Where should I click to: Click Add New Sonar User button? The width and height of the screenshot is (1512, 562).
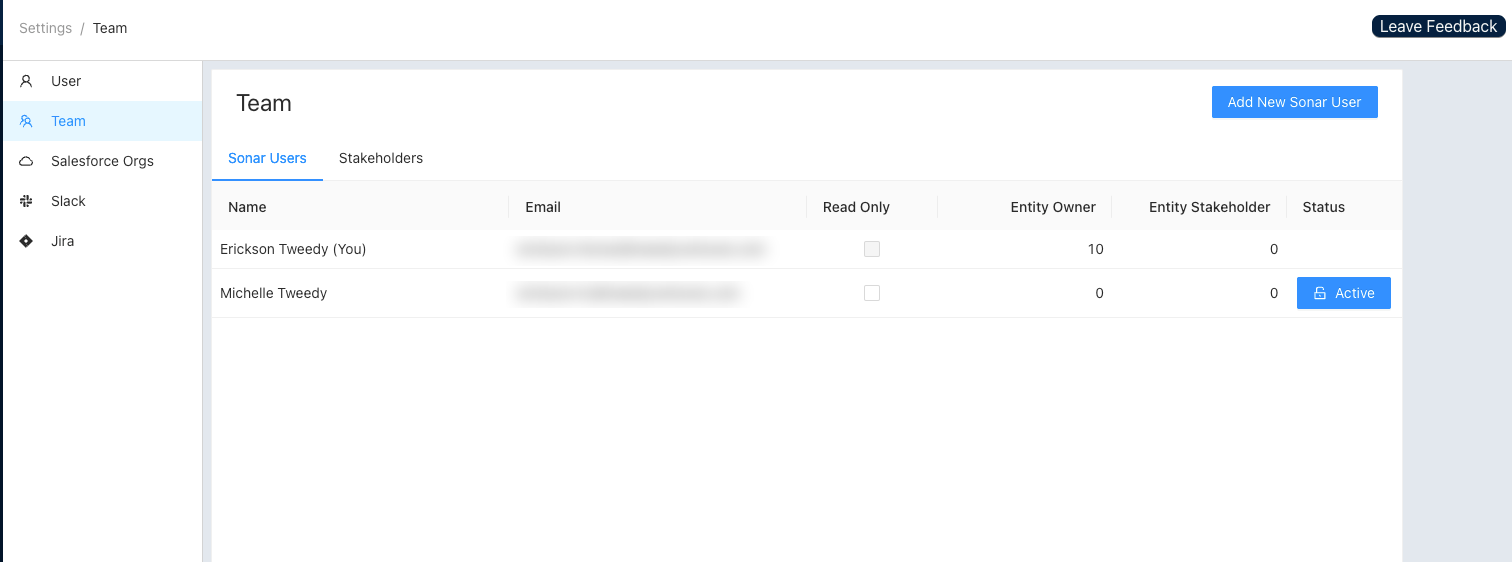(x=1295, y=102)
